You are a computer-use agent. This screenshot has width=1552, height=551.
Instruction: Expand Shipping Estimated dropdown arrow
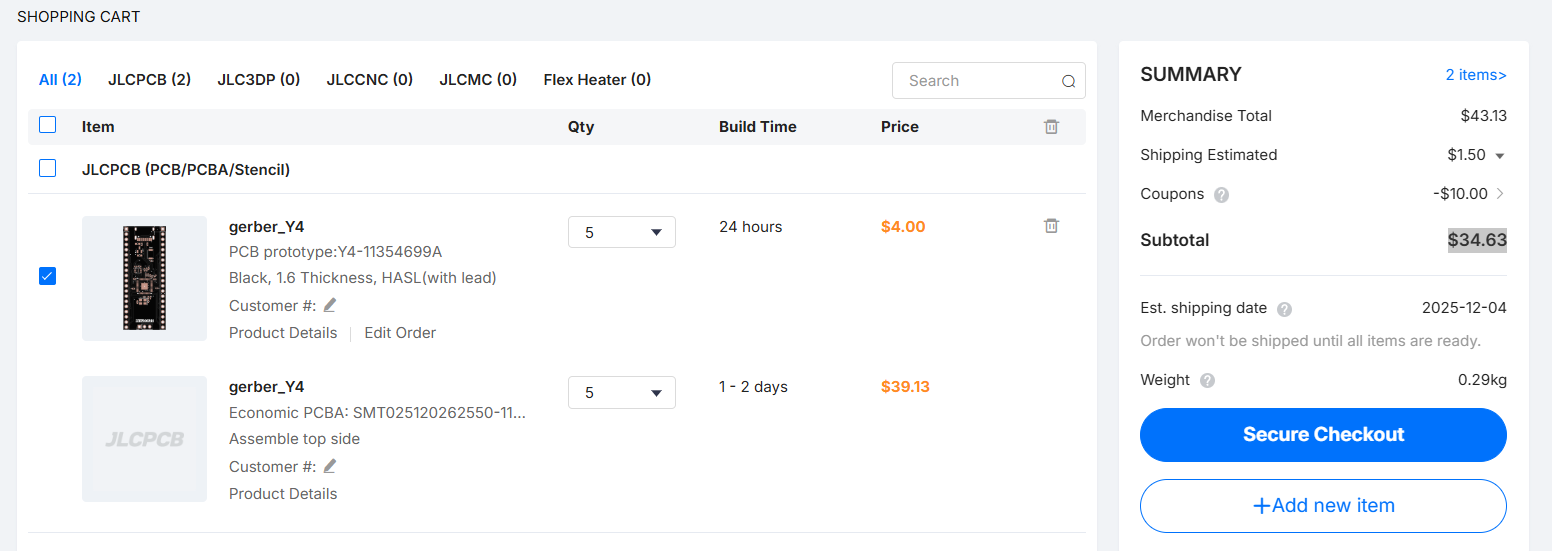coord(1499,156)
